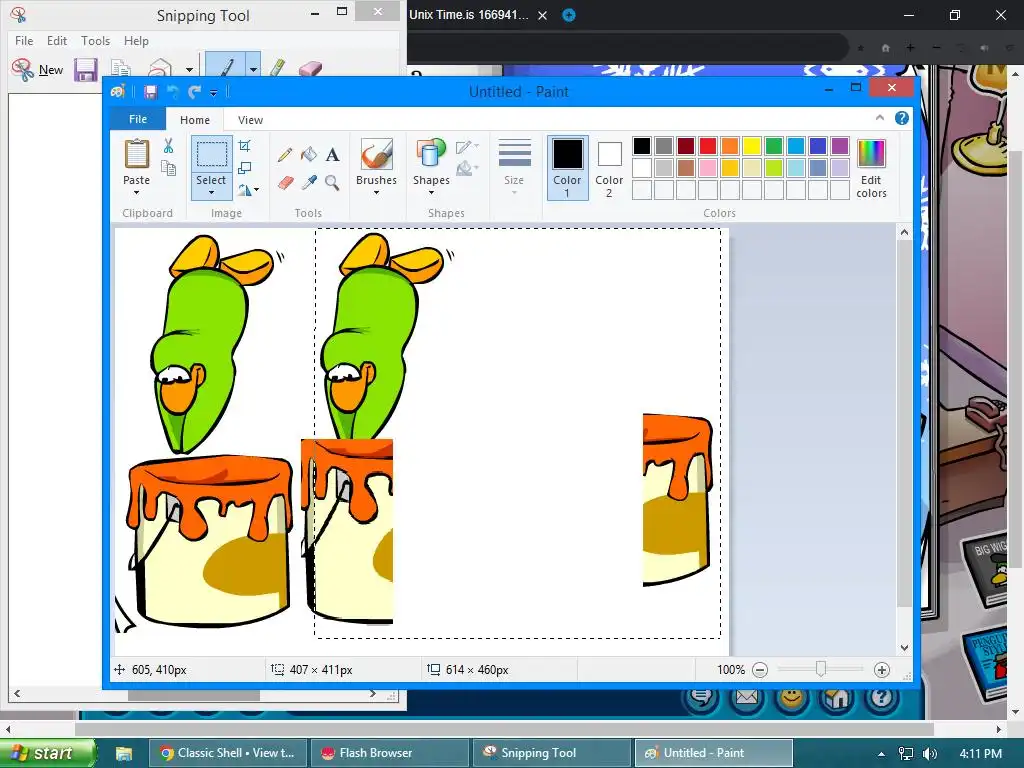Open Customize Quick Access Toolbar dropdown
The width and height of the screenshot is (1024, 768).
(214, 93)
